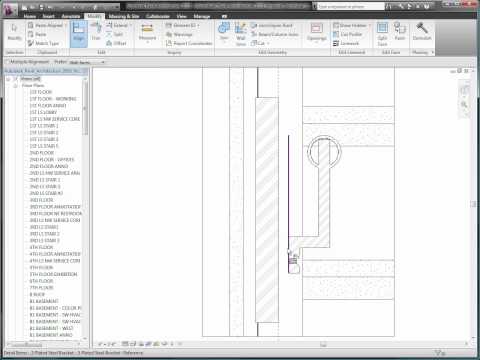Select 7TH FLOOR plan in browser
This screenshot has width=480, height=360.
pyautogui.click(x=41, y=288)
